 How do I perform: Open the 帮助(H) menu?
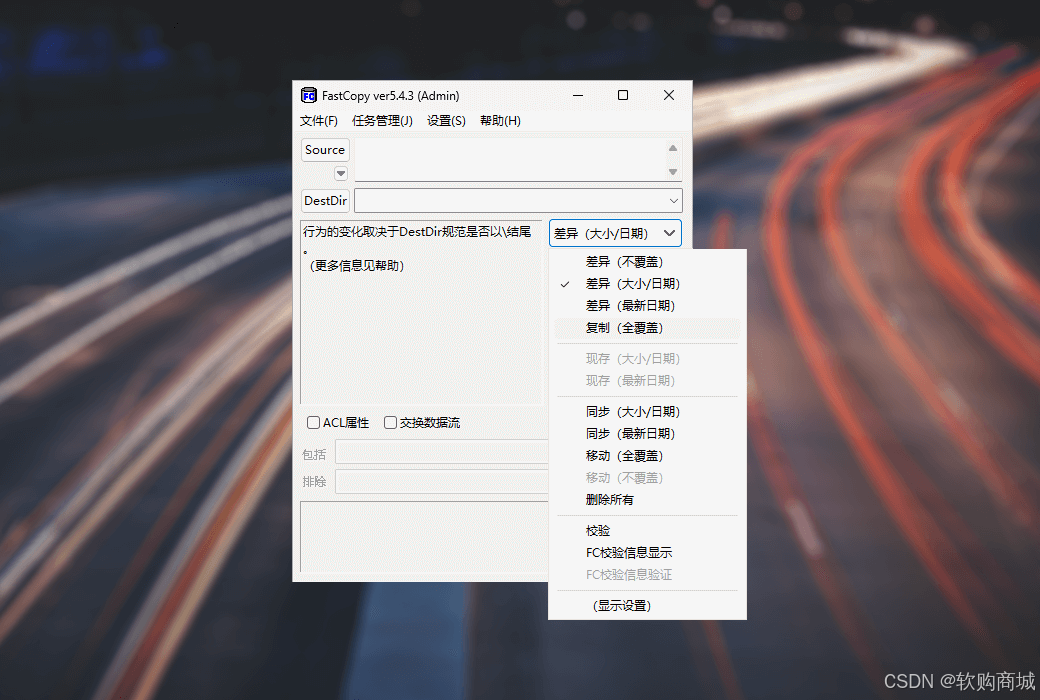(500, 120)
